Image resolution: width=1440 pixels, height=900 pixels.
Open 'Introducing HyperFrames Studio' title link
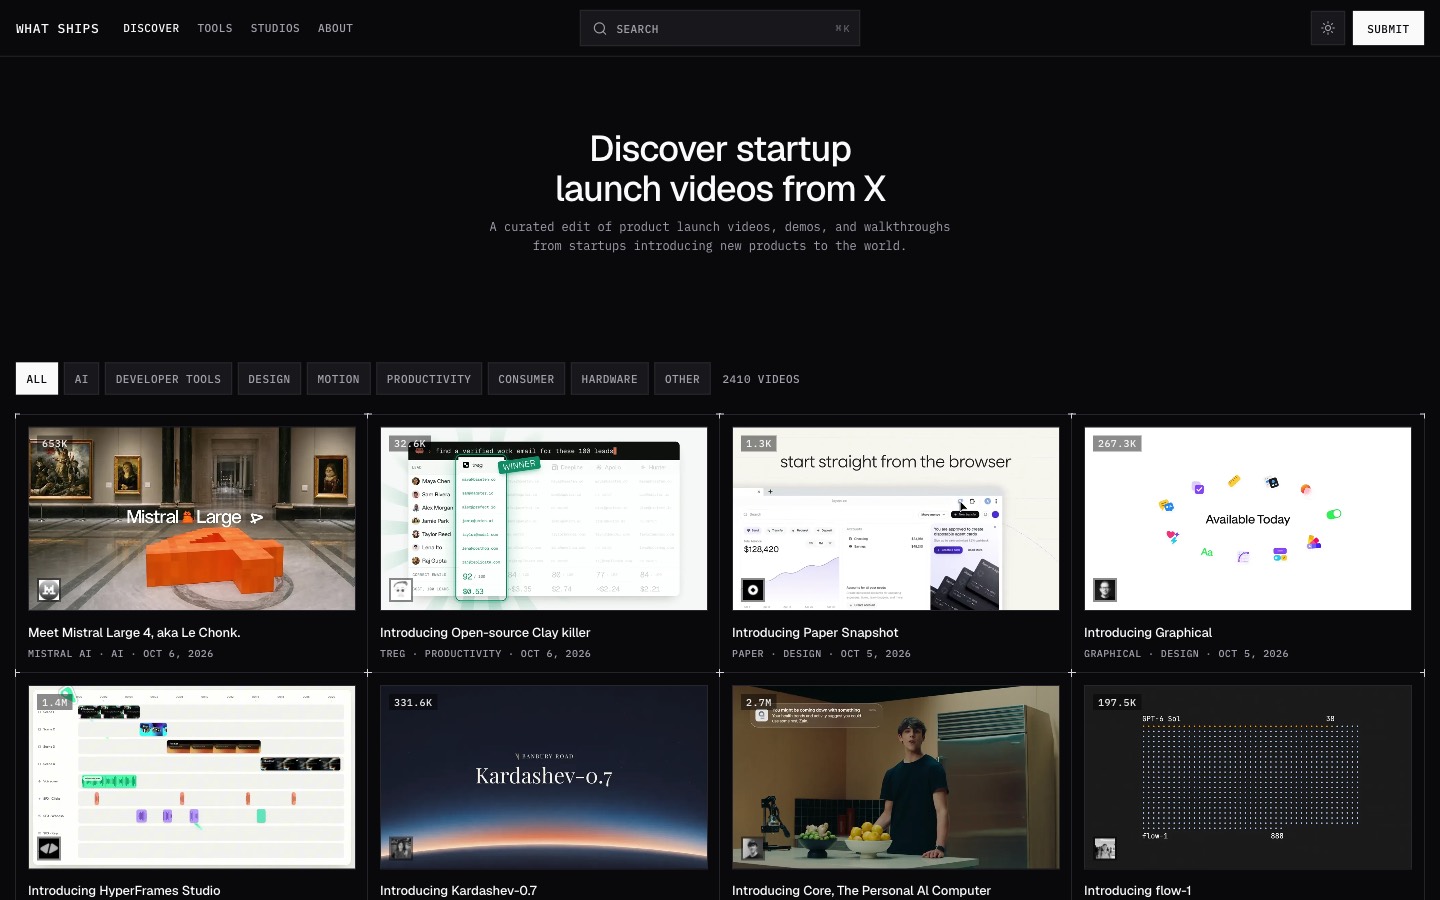(124, 890)
